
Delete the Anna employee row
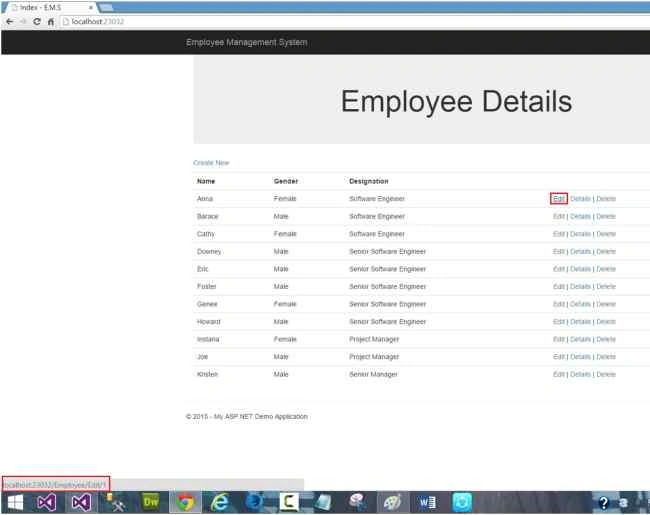[x=606, y=199]
